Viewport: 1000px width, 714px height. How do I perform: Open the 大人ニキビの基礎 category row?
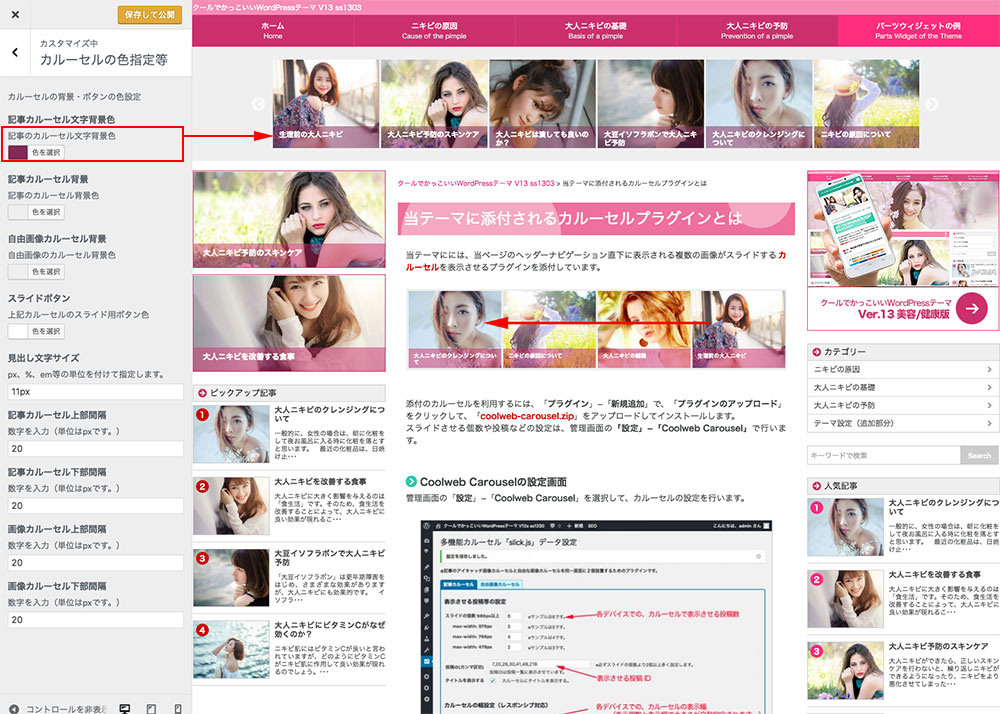click(x=903, y=388)
